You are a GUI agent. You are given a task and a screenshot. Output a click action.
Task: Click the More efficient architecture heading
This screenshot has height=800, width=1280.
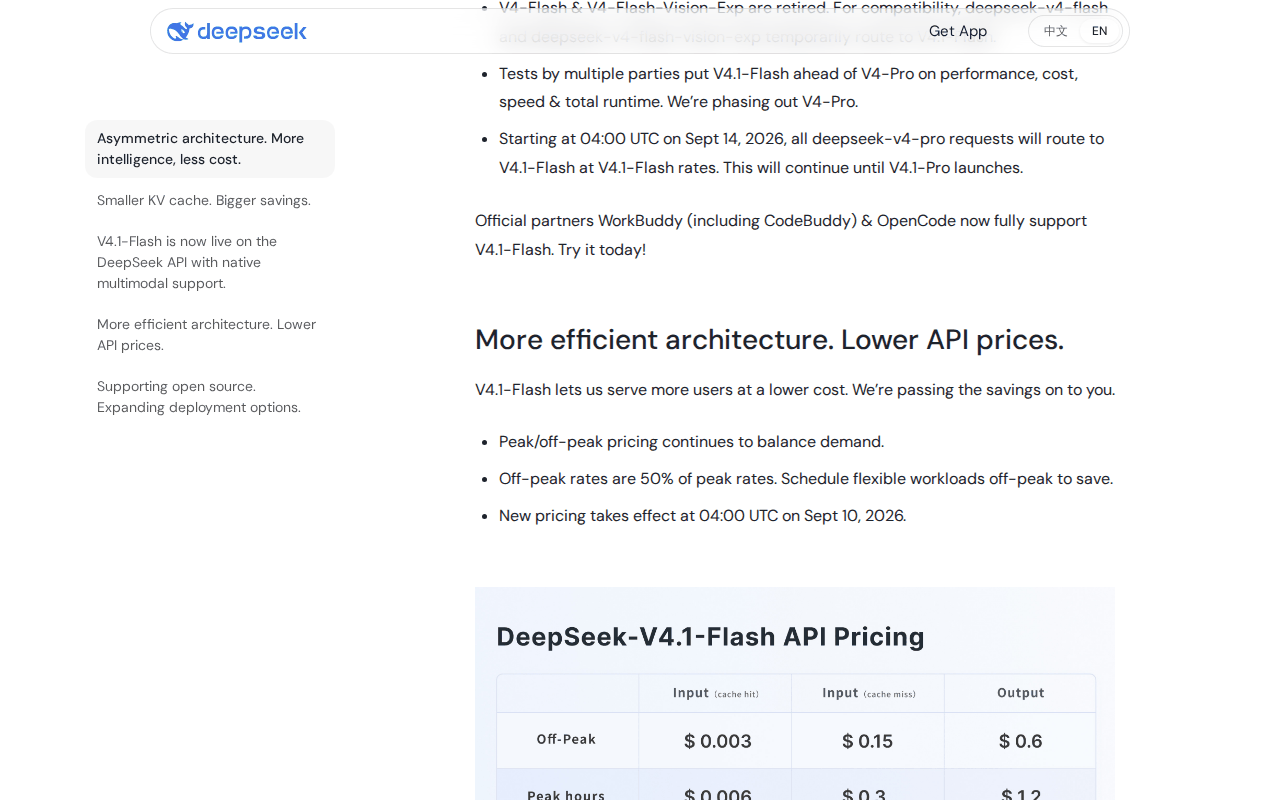tap(769, 340)
